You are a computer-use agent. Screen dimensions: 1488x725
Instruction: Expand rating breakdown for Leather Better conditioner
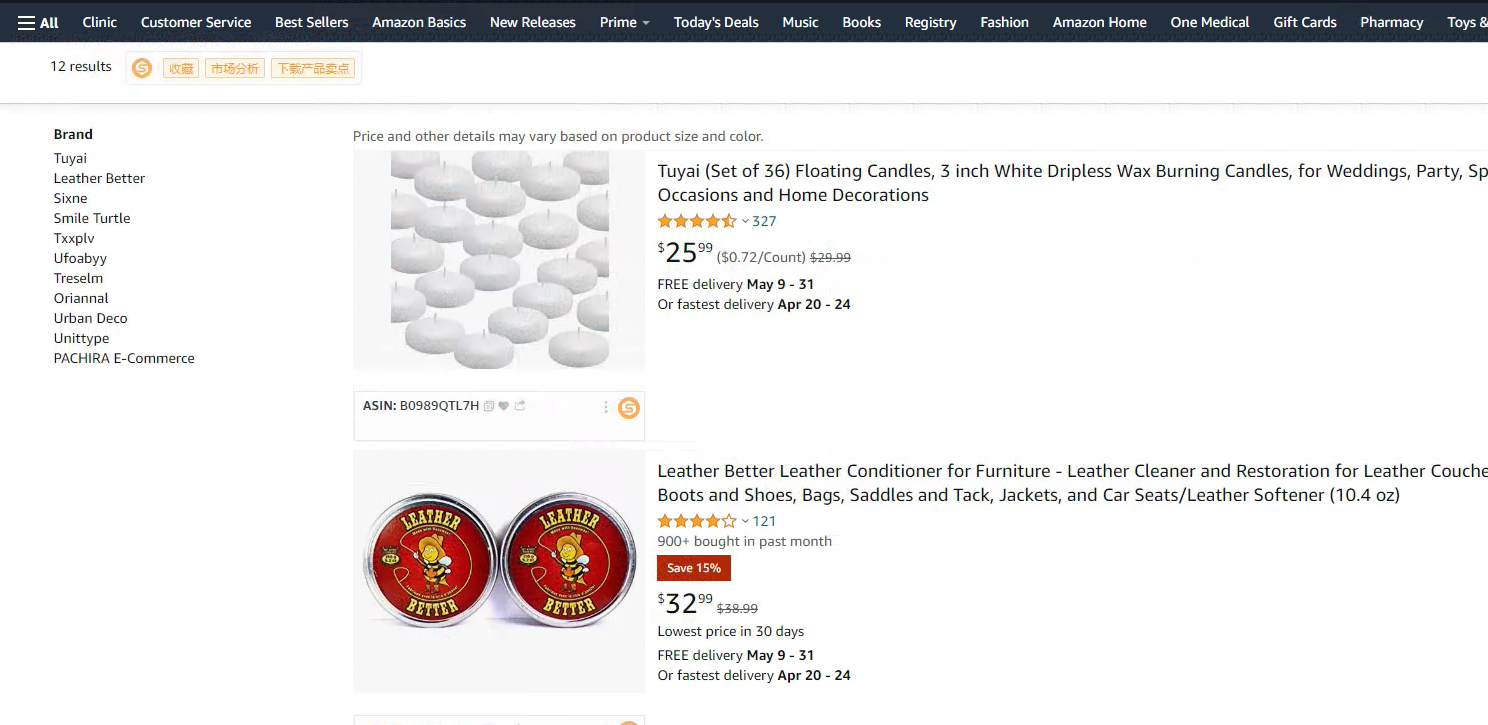point(745,521)
